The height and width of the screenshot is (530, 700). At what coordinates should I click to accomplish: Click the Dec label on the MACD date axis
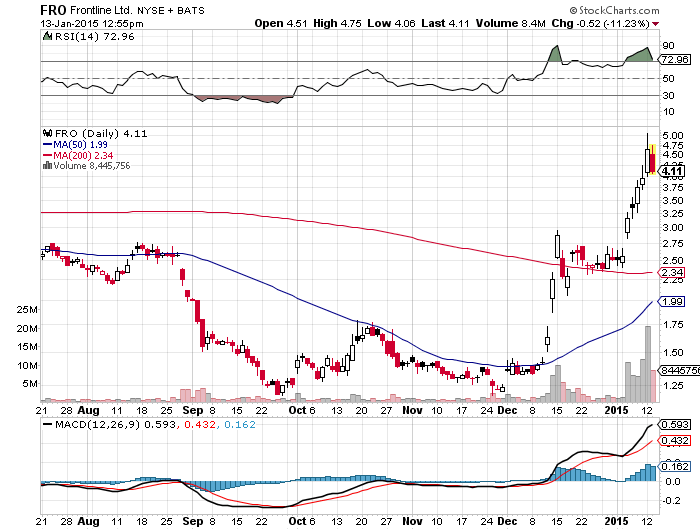click(507, 521)
